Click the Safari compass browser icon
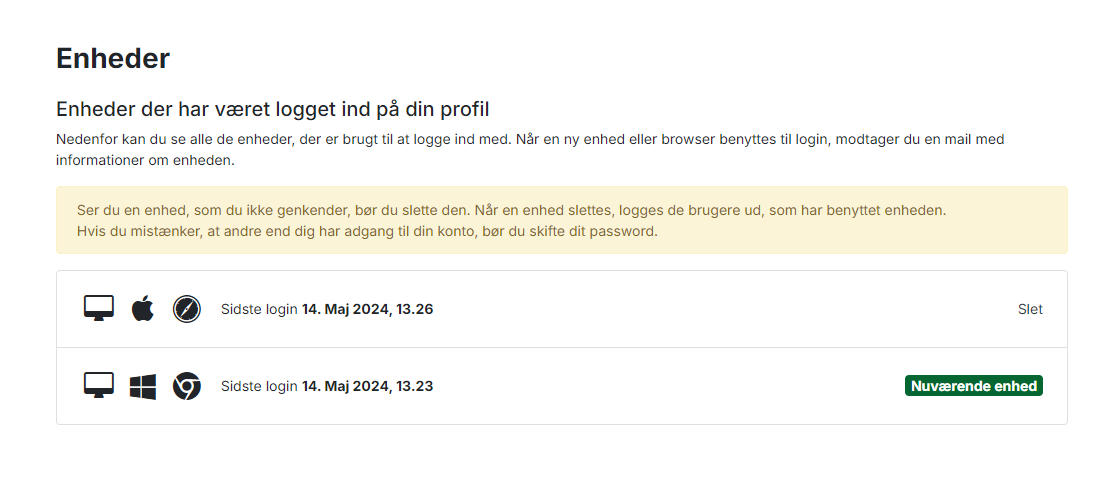 [x=186, y=309]
